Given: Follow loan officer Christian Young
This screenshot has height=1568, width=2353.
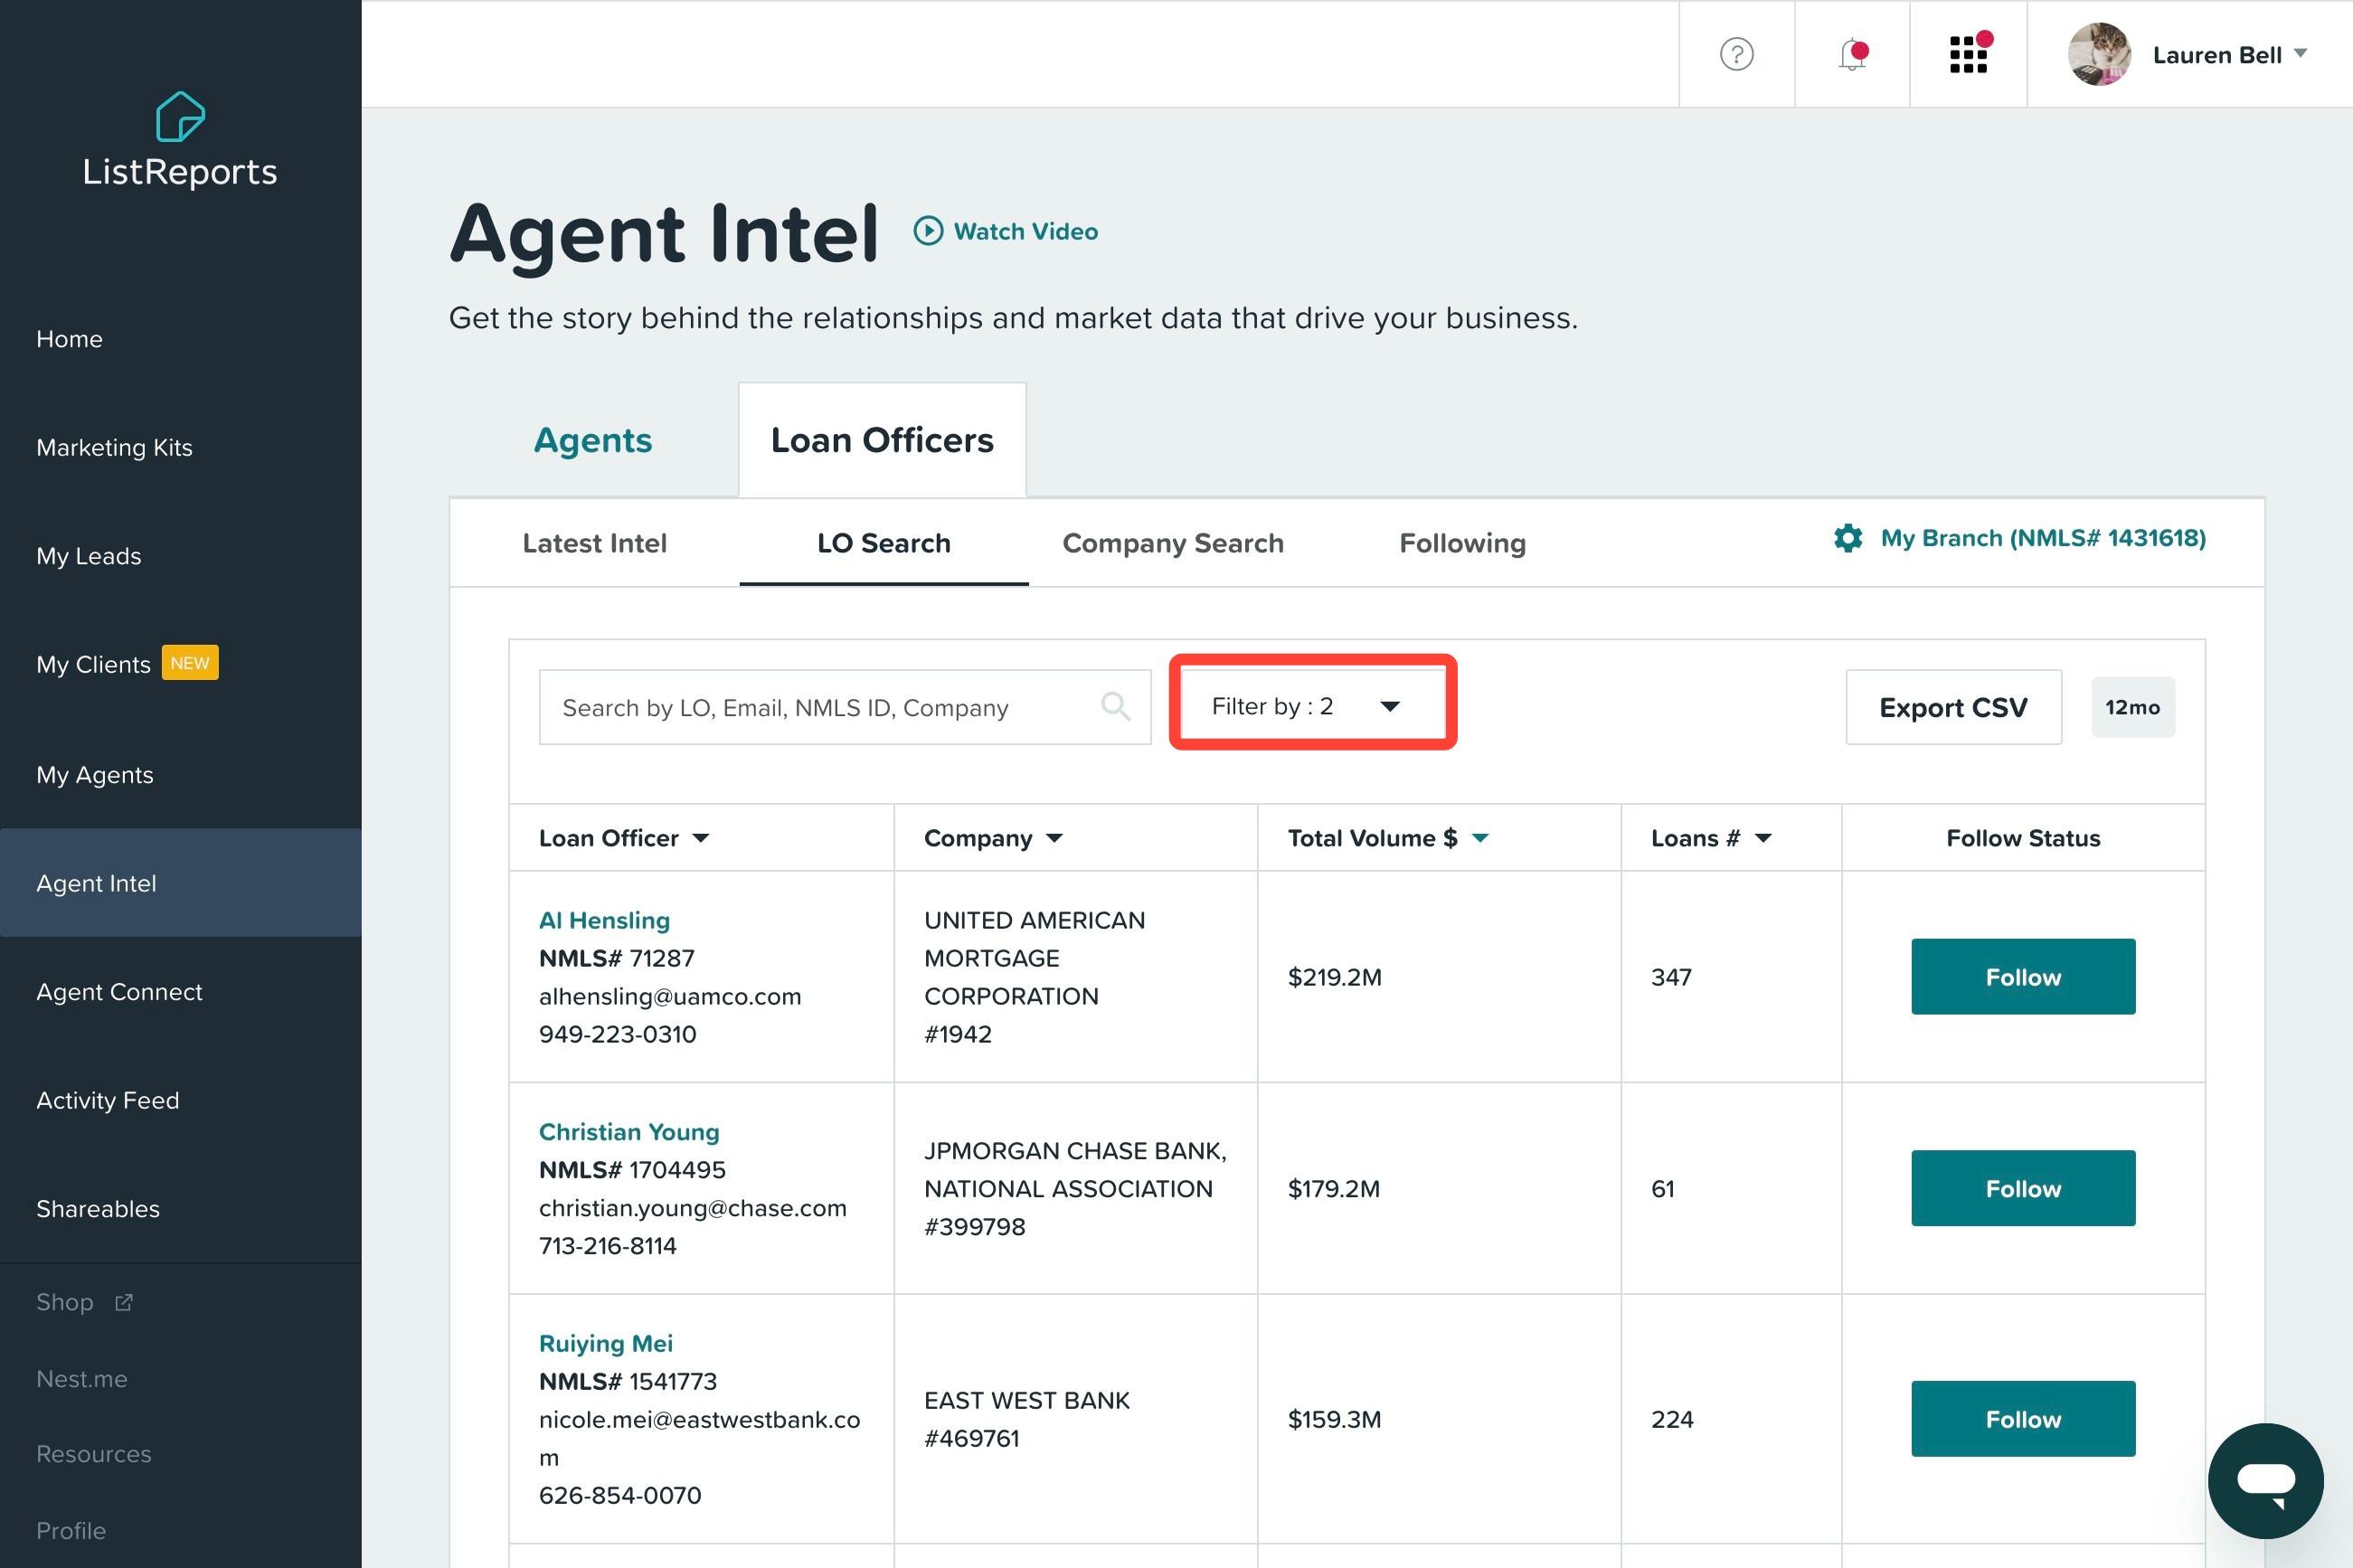Looking at the screenshot, I should click(2023, 1188).
